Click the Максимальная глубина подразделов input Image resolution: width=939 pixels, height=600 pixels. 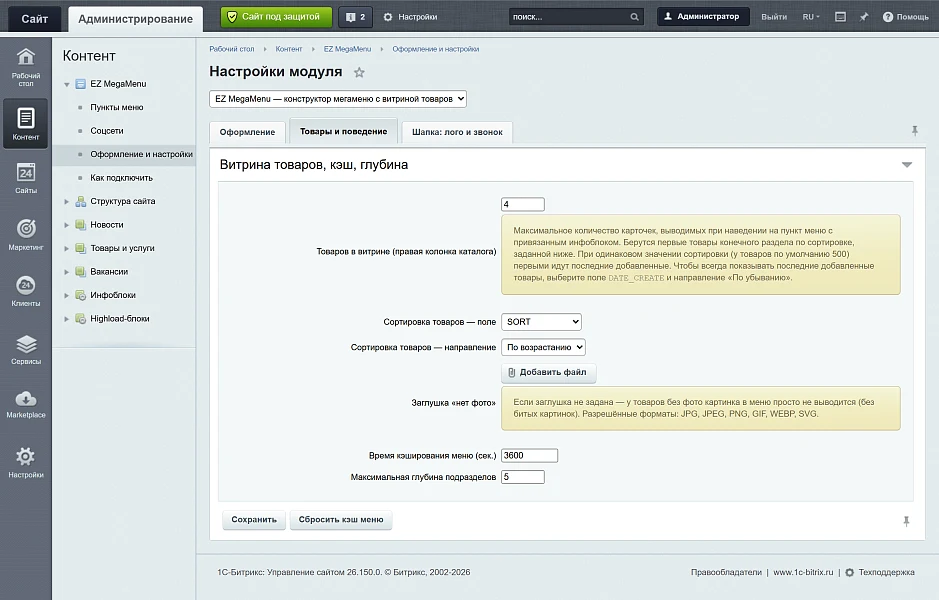click(523, 477)
